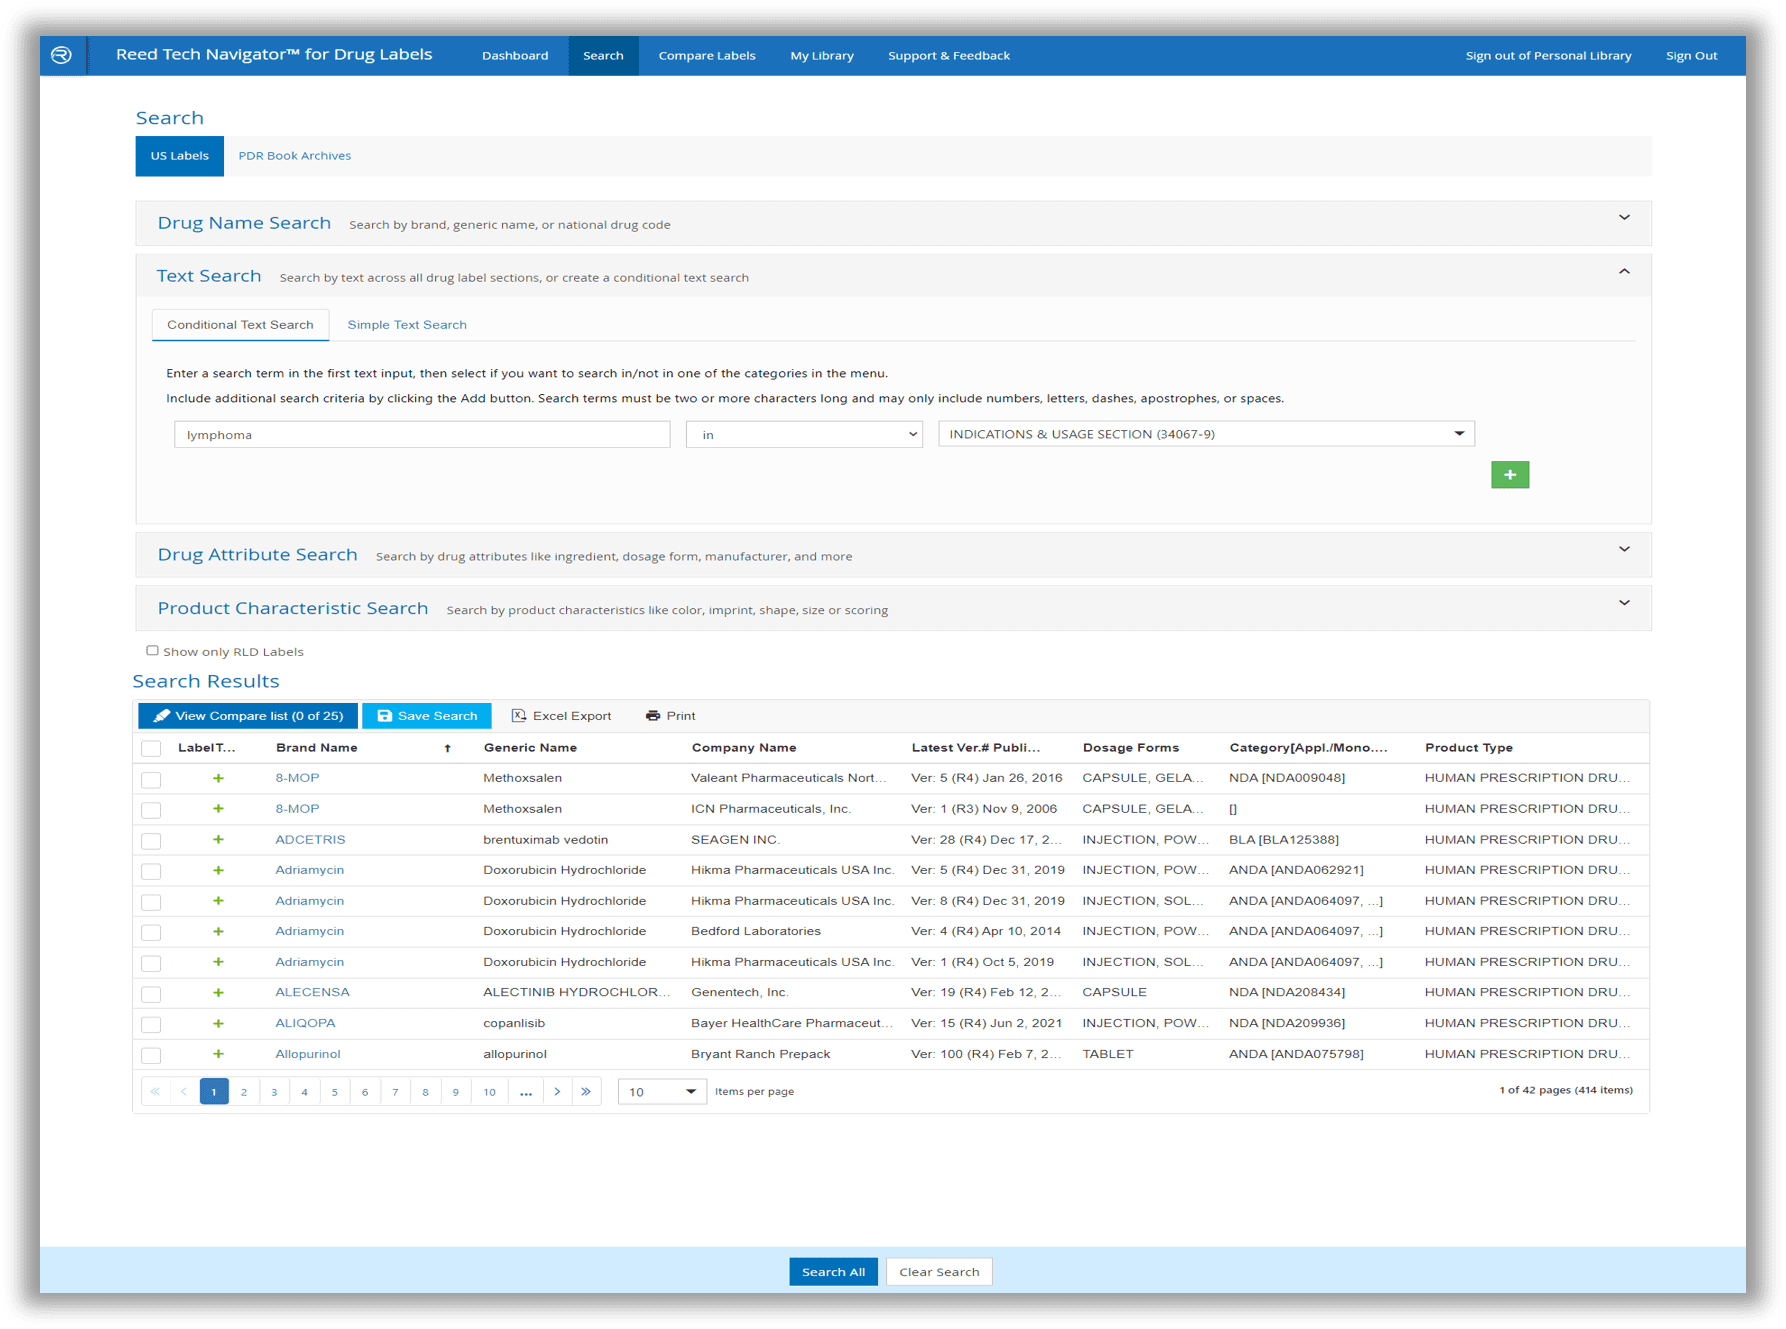Expand the ALECENSA row plus icon
1786x1329 pixels.
tap(218, 992)
